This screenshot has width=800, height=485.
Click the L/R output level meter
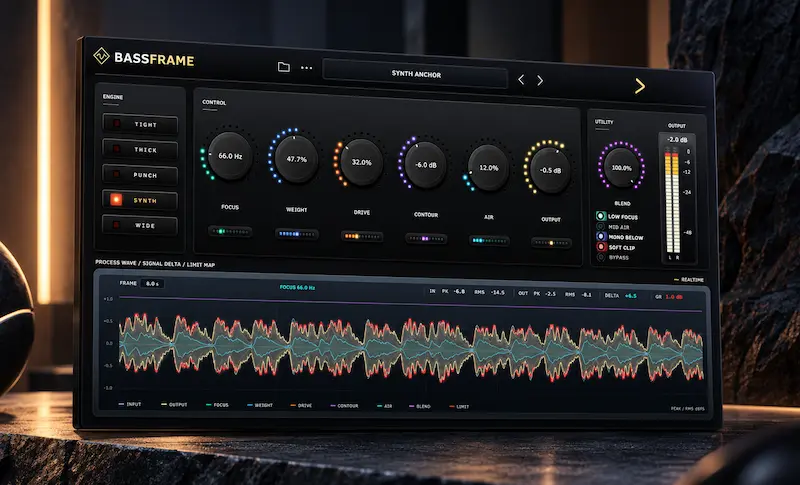[x=672, y=202]
